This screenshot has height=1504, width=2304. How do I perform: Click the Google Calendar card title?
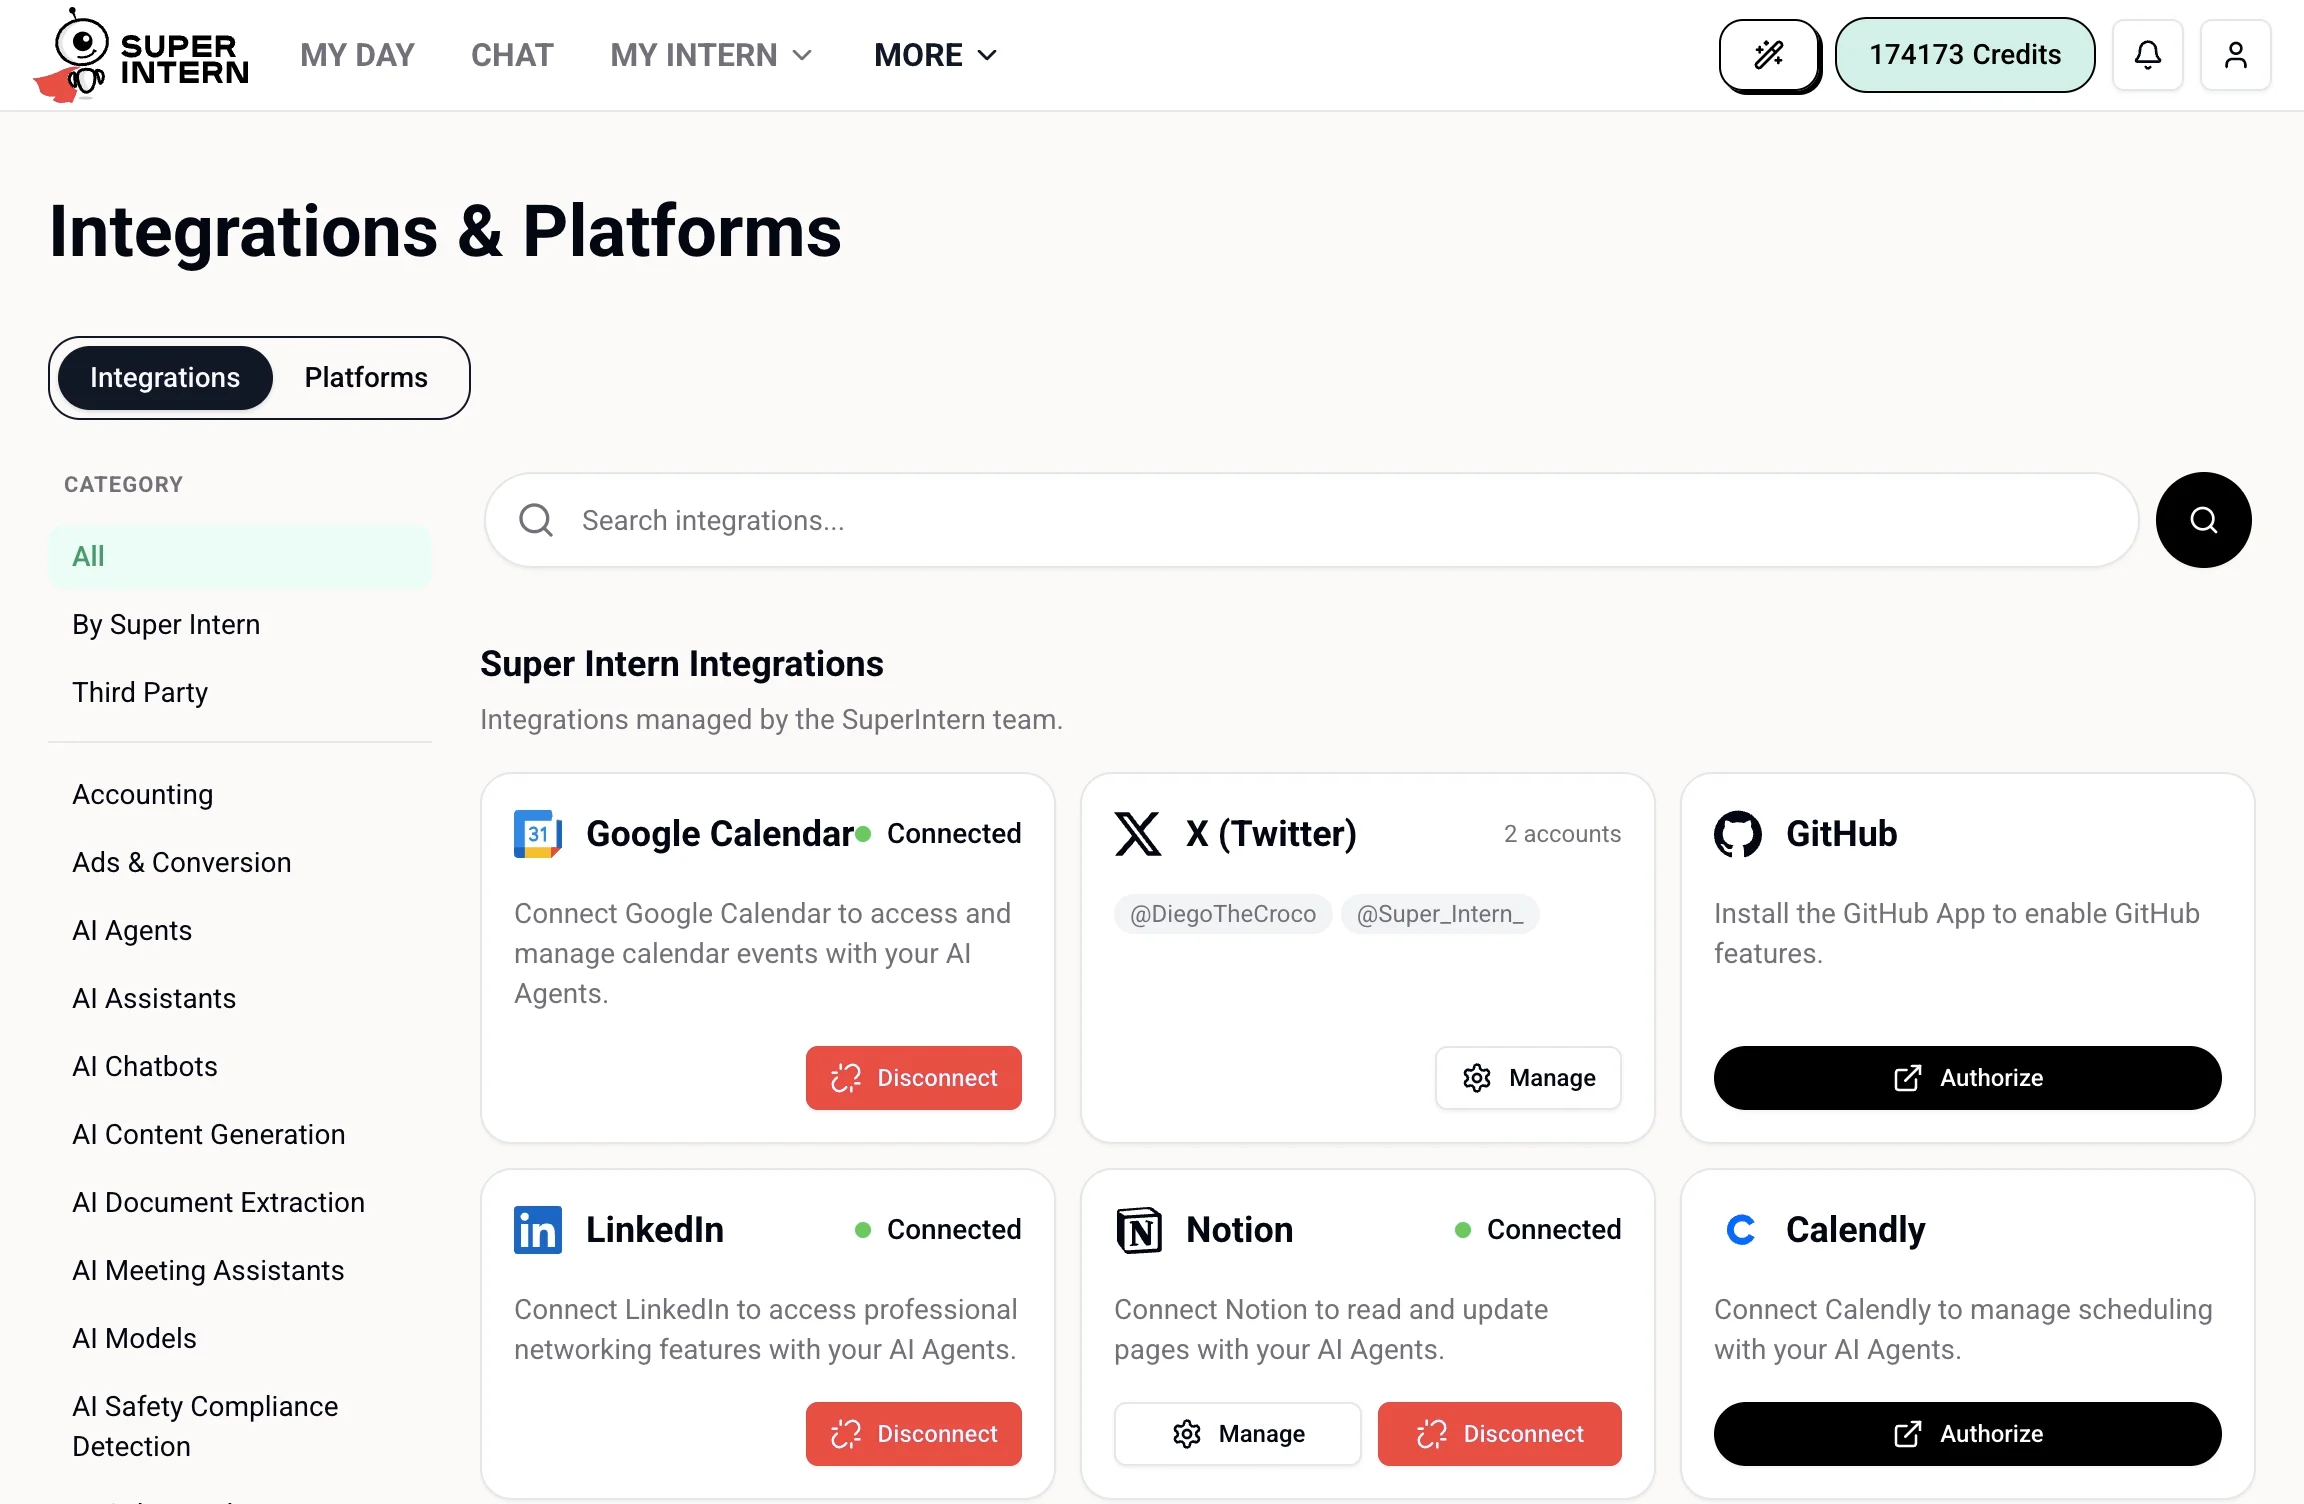720,834
